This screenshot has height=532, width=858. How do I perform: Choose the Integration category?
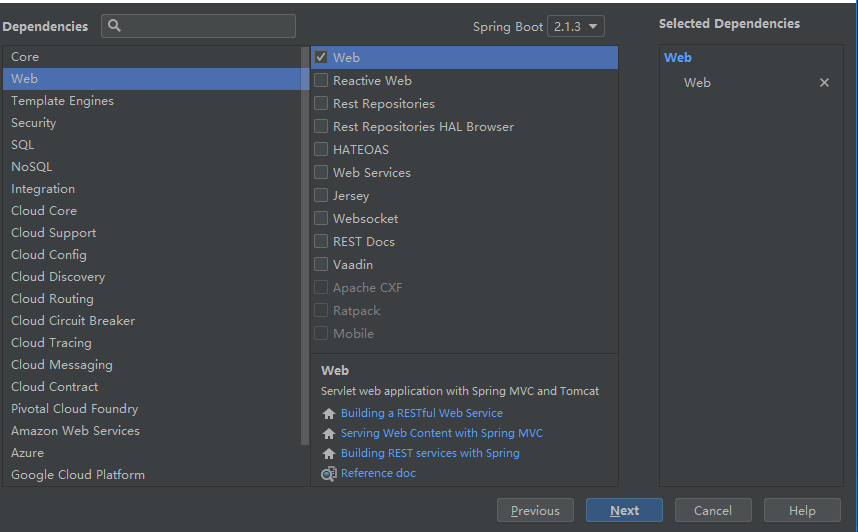pyautogui.click(x=152, y=189)
